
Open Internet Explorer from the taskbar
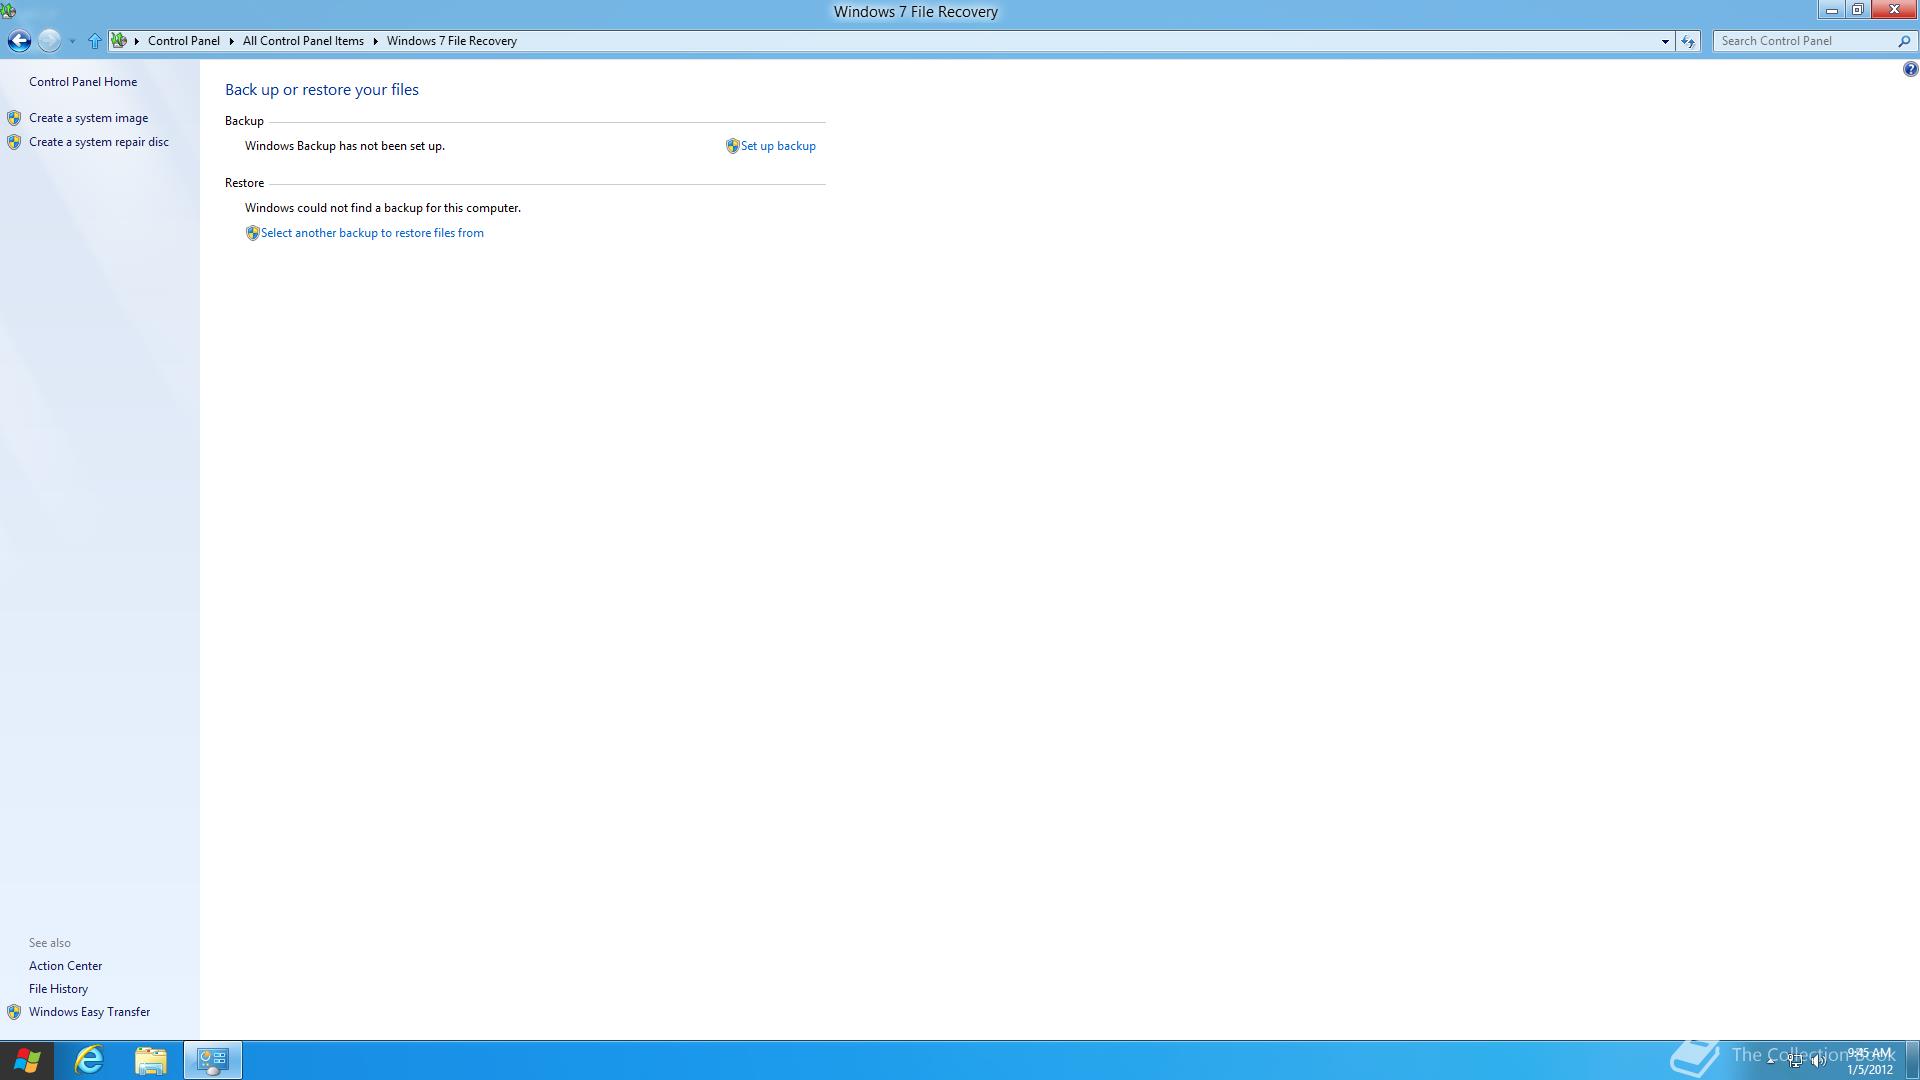coord(89,1059)
